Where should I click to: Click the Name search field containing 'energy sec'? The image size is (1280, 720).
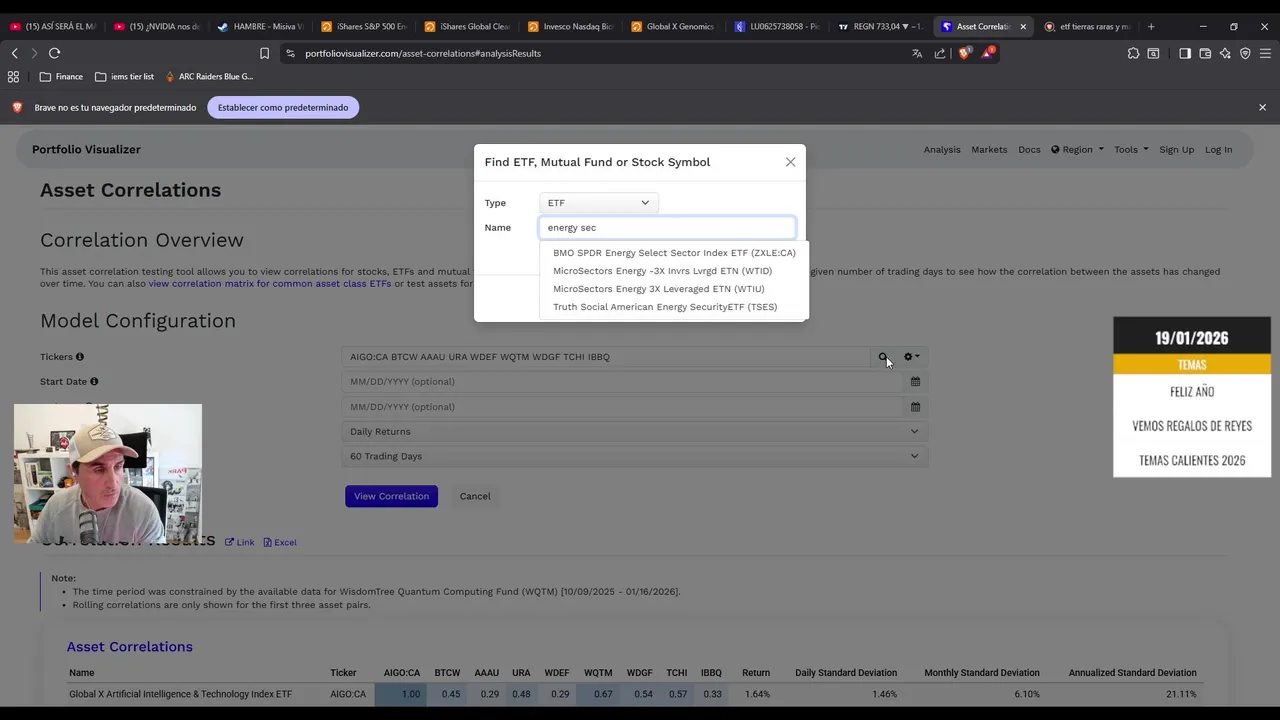tap(667, 228)
